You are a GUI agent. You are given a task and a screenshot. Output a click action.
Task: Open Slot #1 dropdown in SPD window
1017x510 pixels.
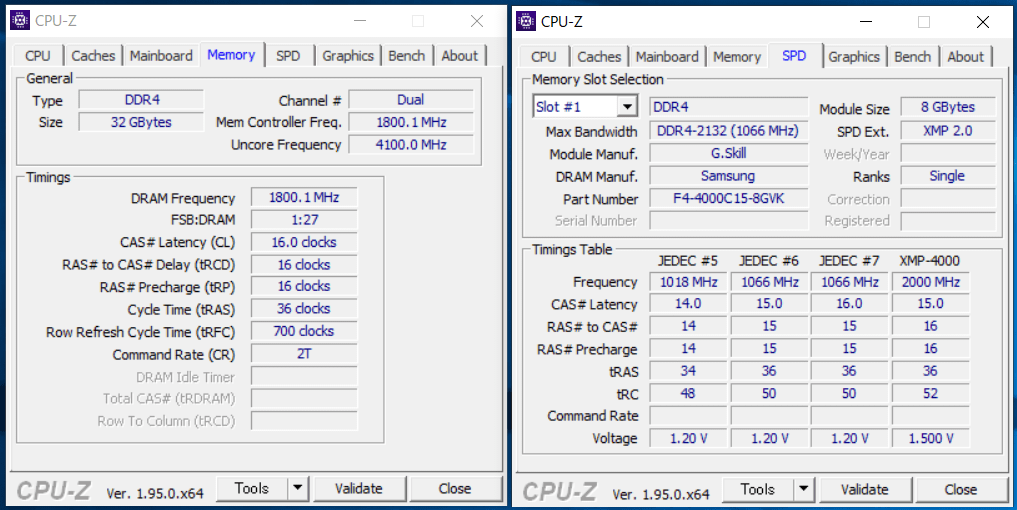coord(627,107)
